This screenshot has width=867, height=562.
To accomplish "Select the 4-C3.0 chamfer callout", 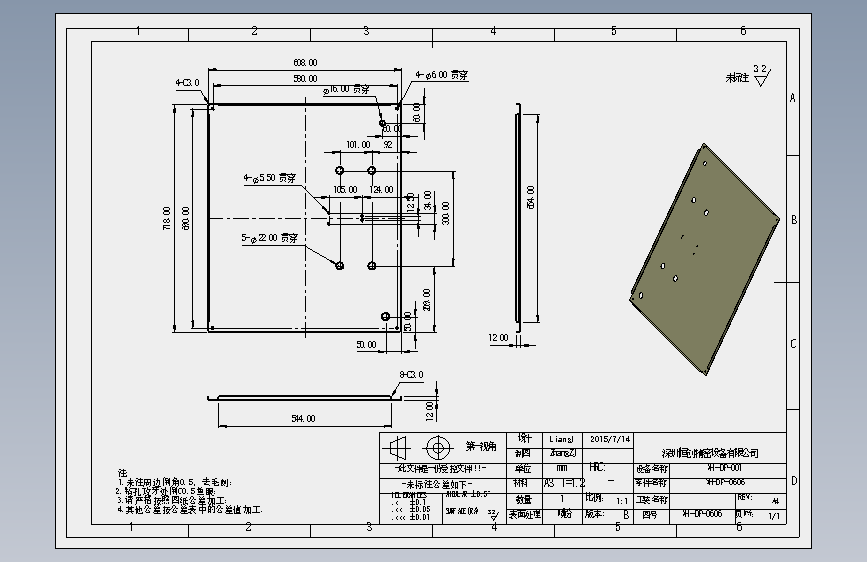I will (187, 83).
